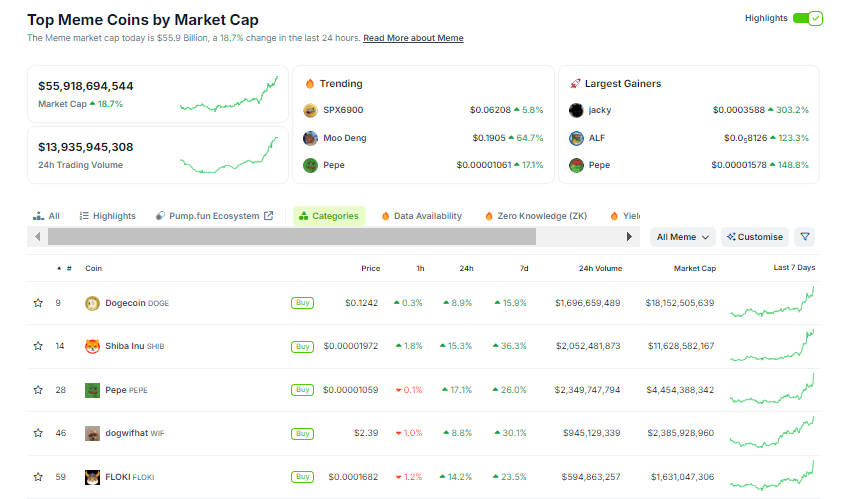Click the $13,935,945,308 trading volume value
The height and width of the screenshot is (499, 842).
coord(86,147)
